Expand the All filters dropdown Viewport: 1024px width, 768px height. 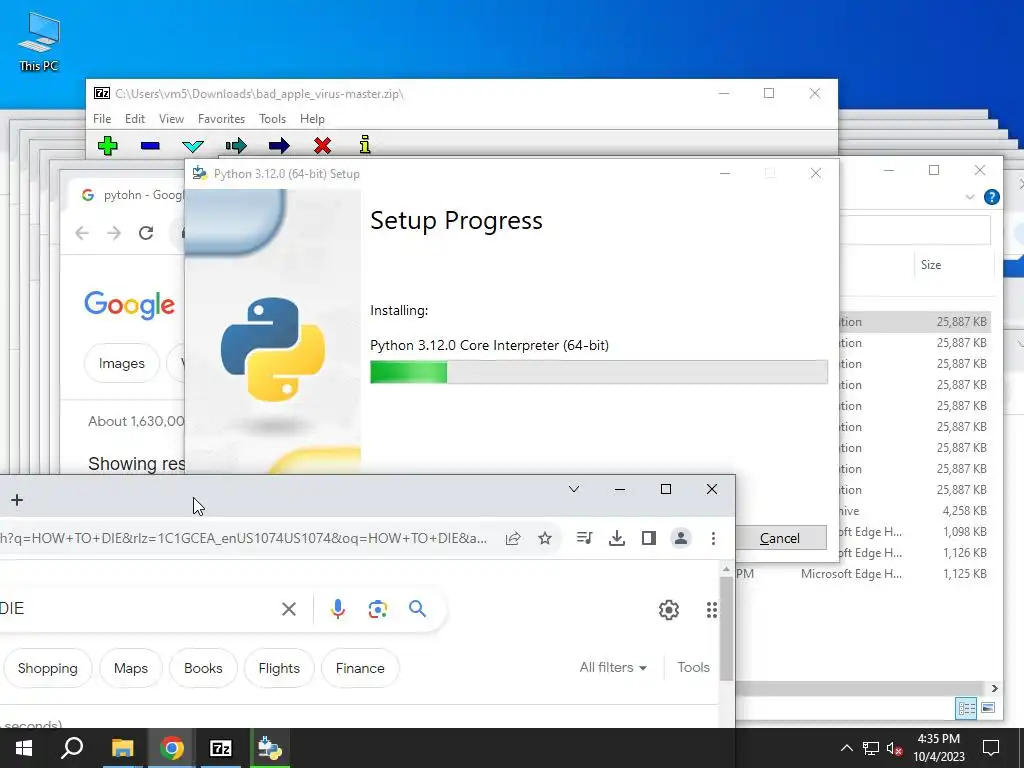pyautogui.click(x=613, y=667)
